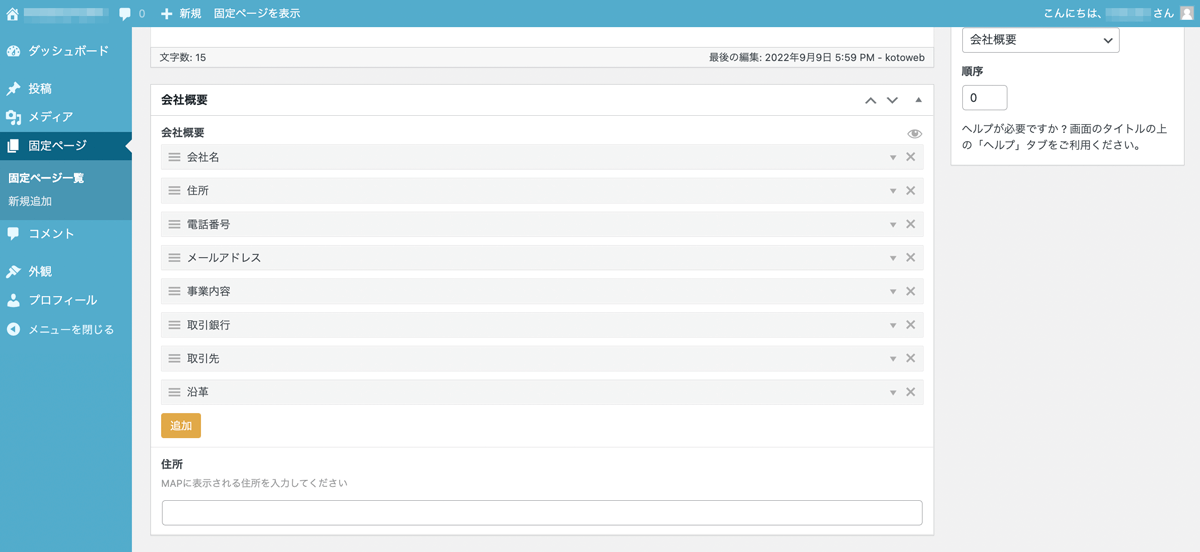Click the home icon in admin bar
Screen dimensions: 1200x552
tap(12, 14)
